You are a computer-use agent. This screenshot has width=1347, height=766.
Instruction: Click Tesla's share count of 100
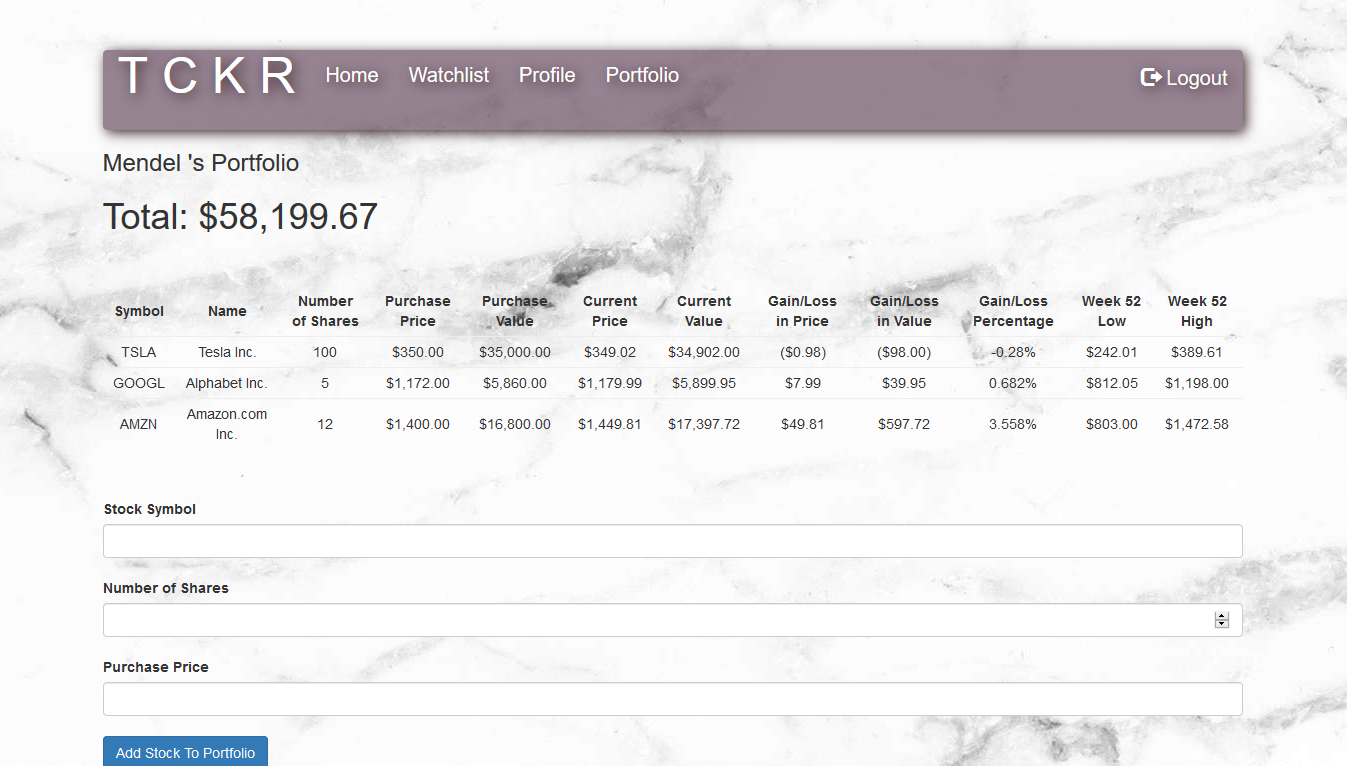point(325,352)
